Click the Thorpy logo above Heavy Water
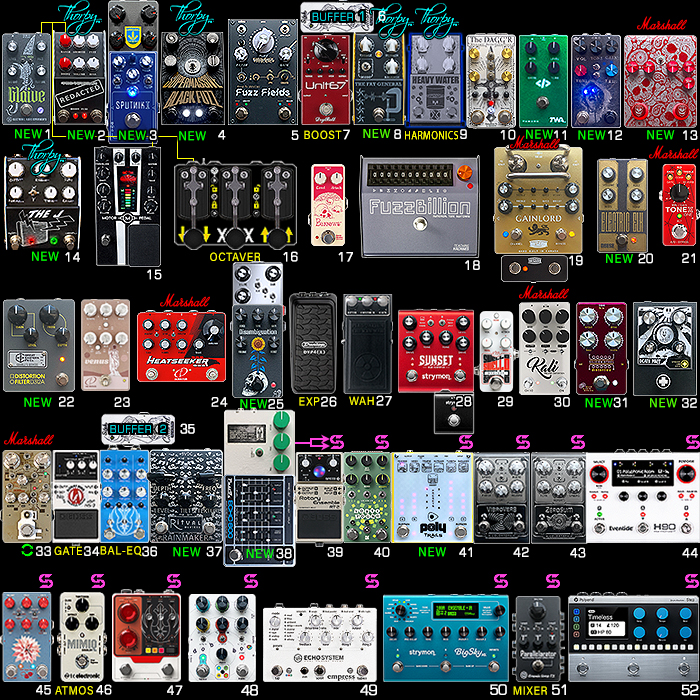The image size is (700, 700). [436, 21]
